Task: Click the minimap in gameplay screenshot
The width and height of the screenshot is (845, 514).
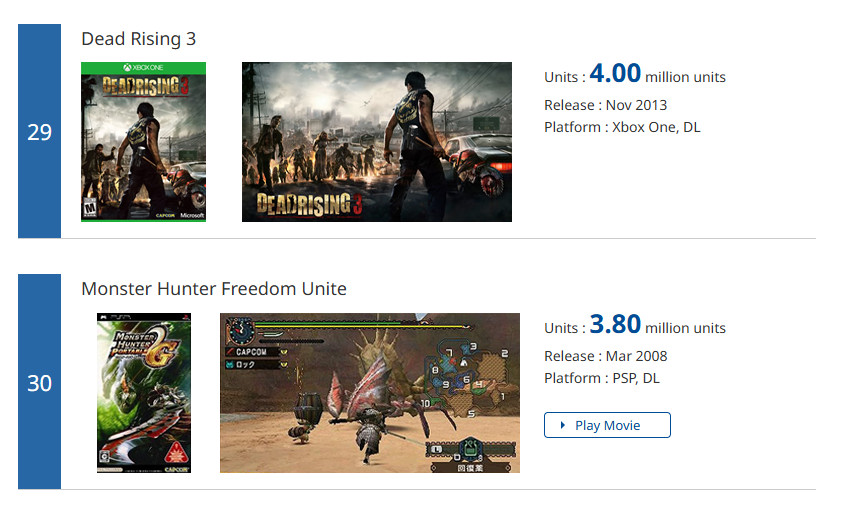Action: point(467,378)
